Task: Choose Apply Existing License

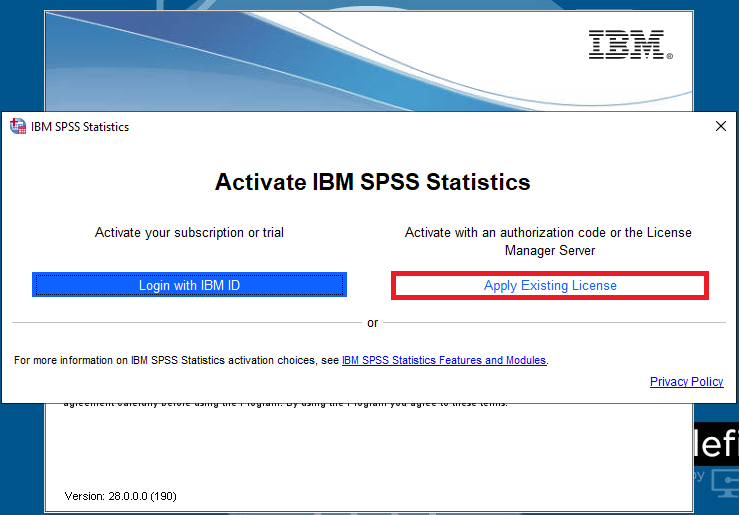Action: [550, 286]
